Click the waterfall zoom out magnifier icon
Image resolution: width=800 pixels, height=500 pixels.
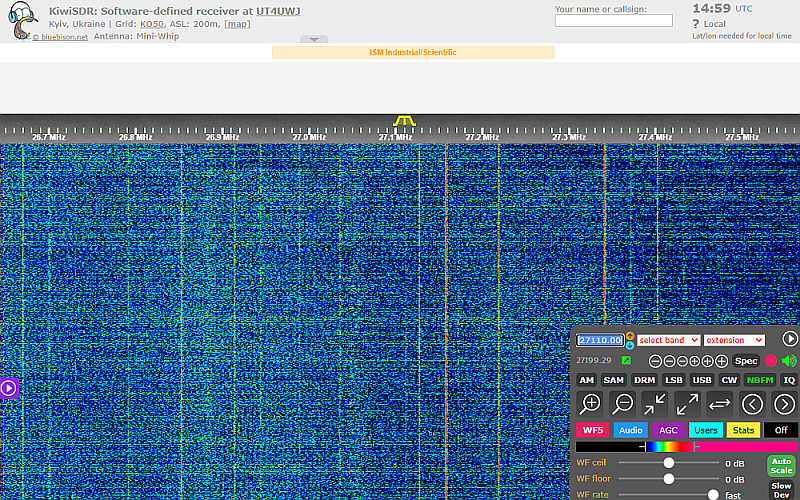623,404
